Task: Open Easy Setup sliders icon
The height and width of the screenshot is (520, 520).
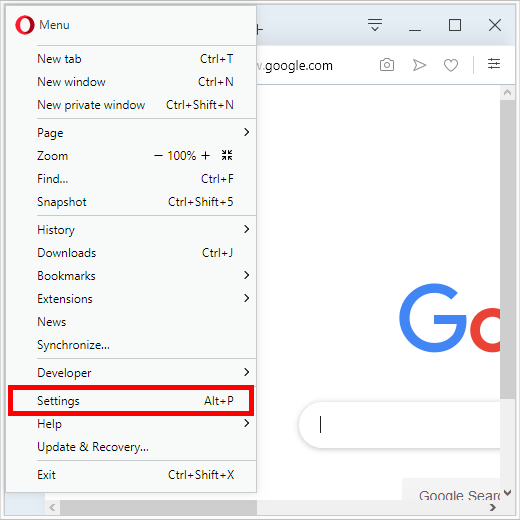Action: [x=494, y=64]
